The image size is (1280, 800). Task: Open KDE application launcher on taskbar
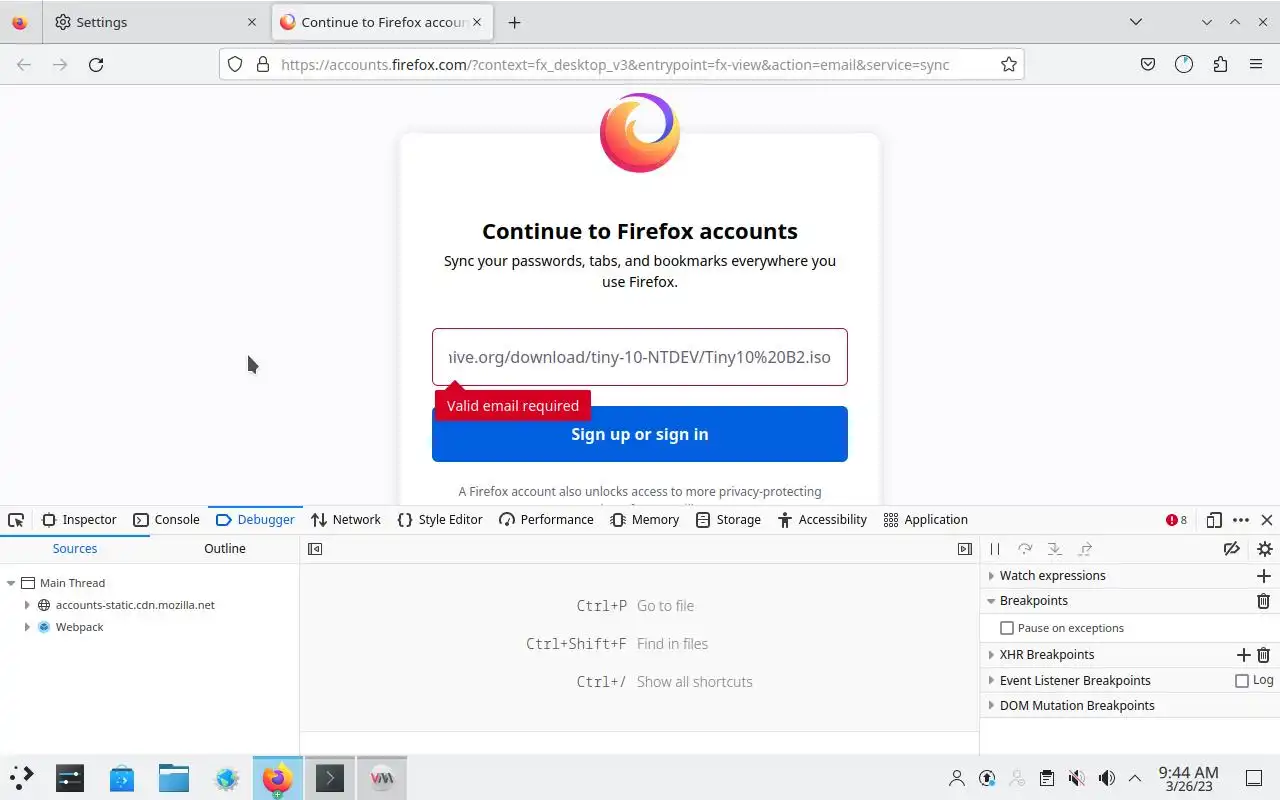(x=22, y=778)
